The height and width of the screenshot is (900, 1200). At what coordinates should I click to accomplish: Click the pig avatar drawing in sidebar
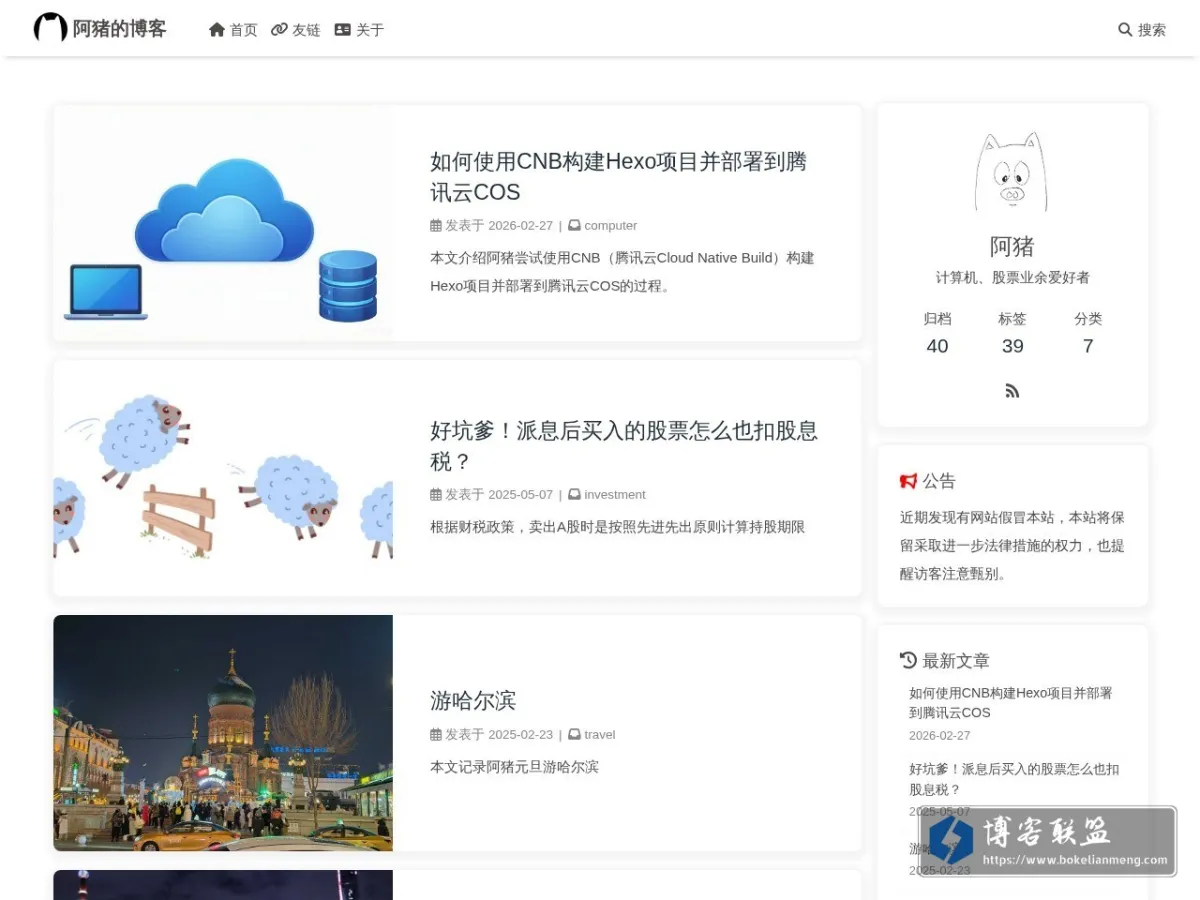(1012, 172)
